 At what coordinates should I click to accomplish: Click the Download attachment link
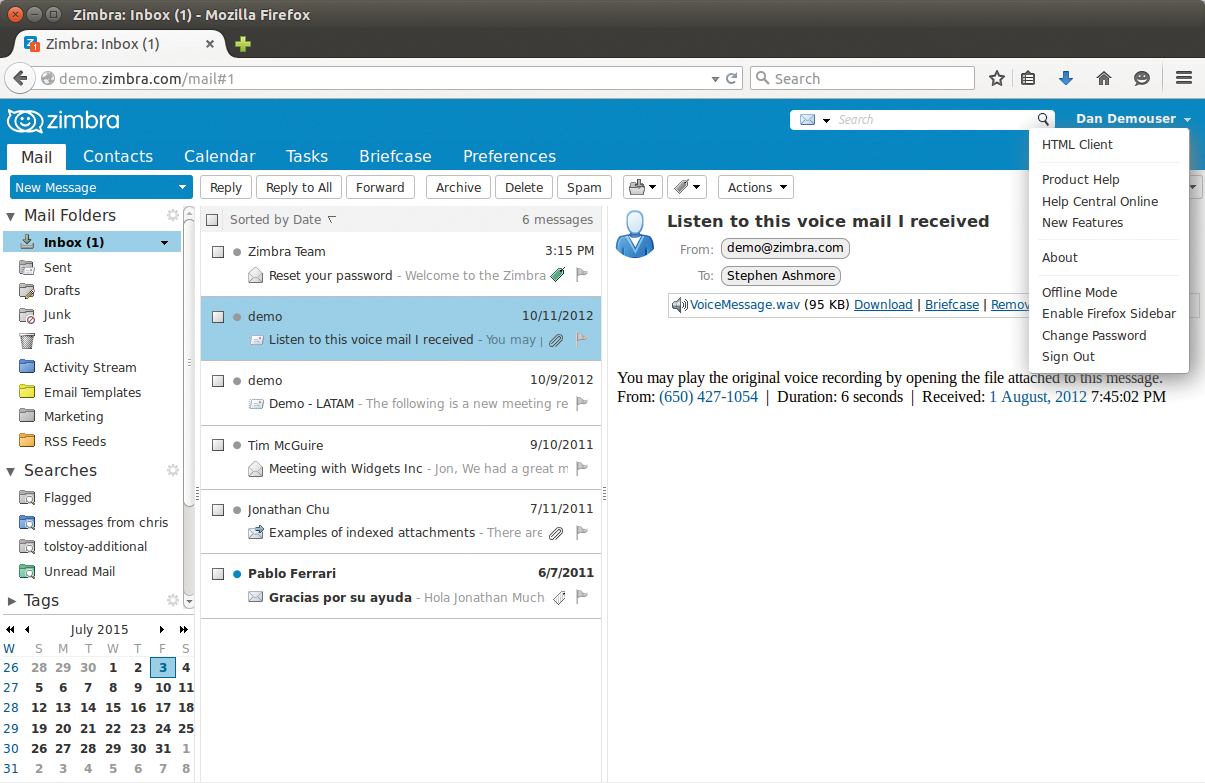pyautogui.click(x=883, y=305)
